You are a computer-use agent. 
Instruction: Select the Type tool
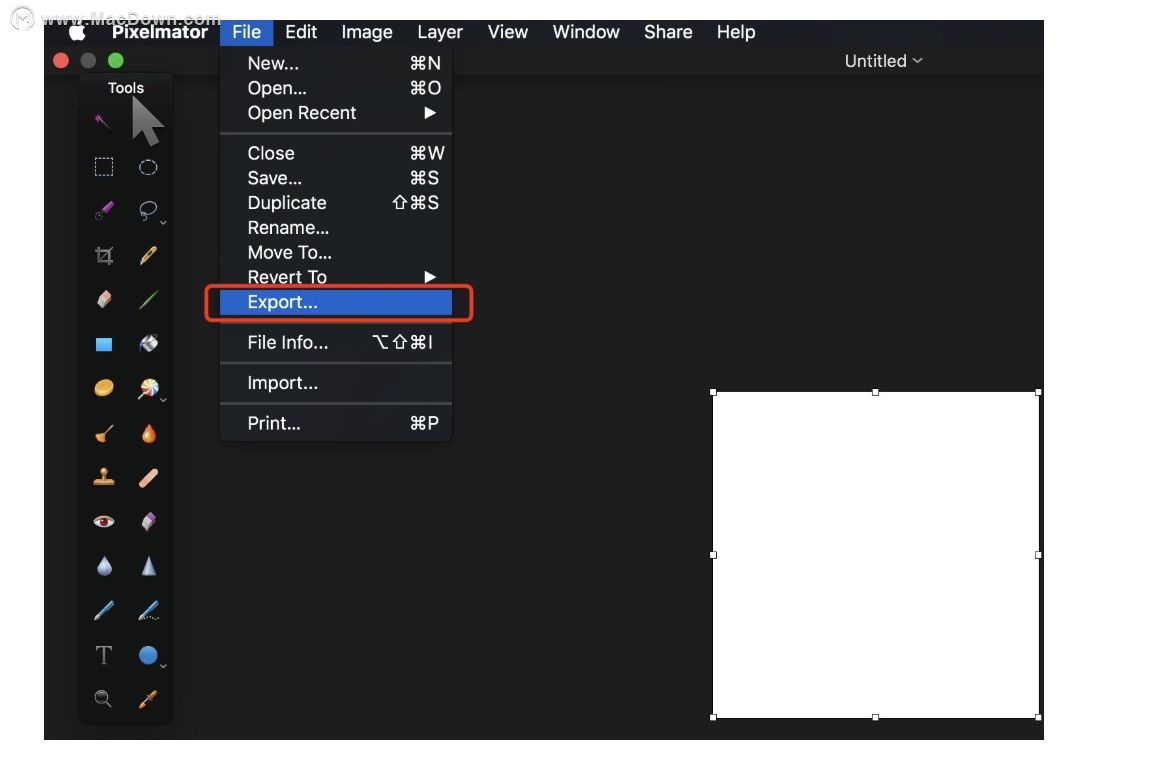(103, 655)
